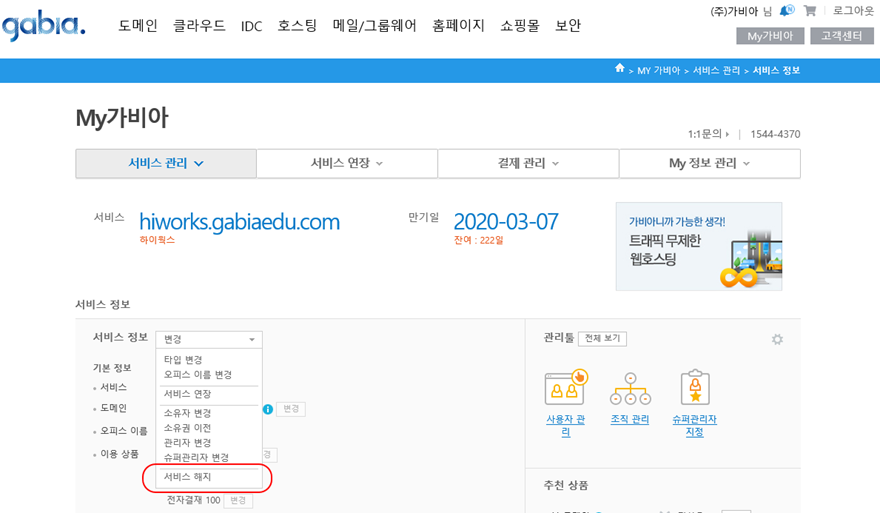Open the 메일/그룹웨어 top menu
This screenshot has width=880, height=513.
(374, 26)
